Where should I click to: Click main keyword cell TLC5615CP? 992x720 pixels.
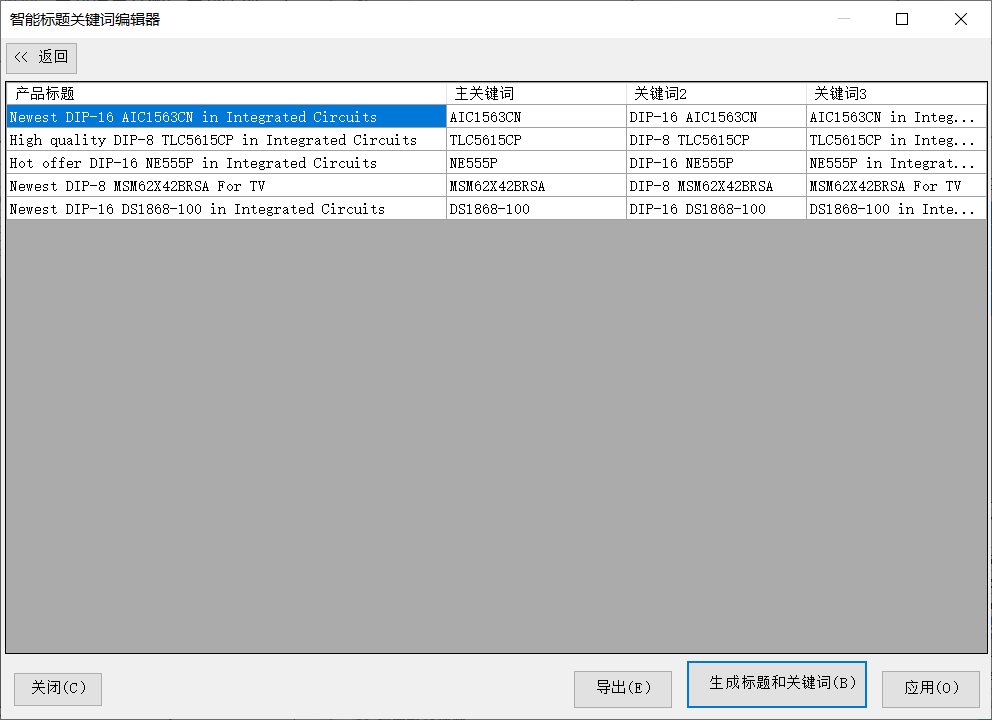(536, 140)
